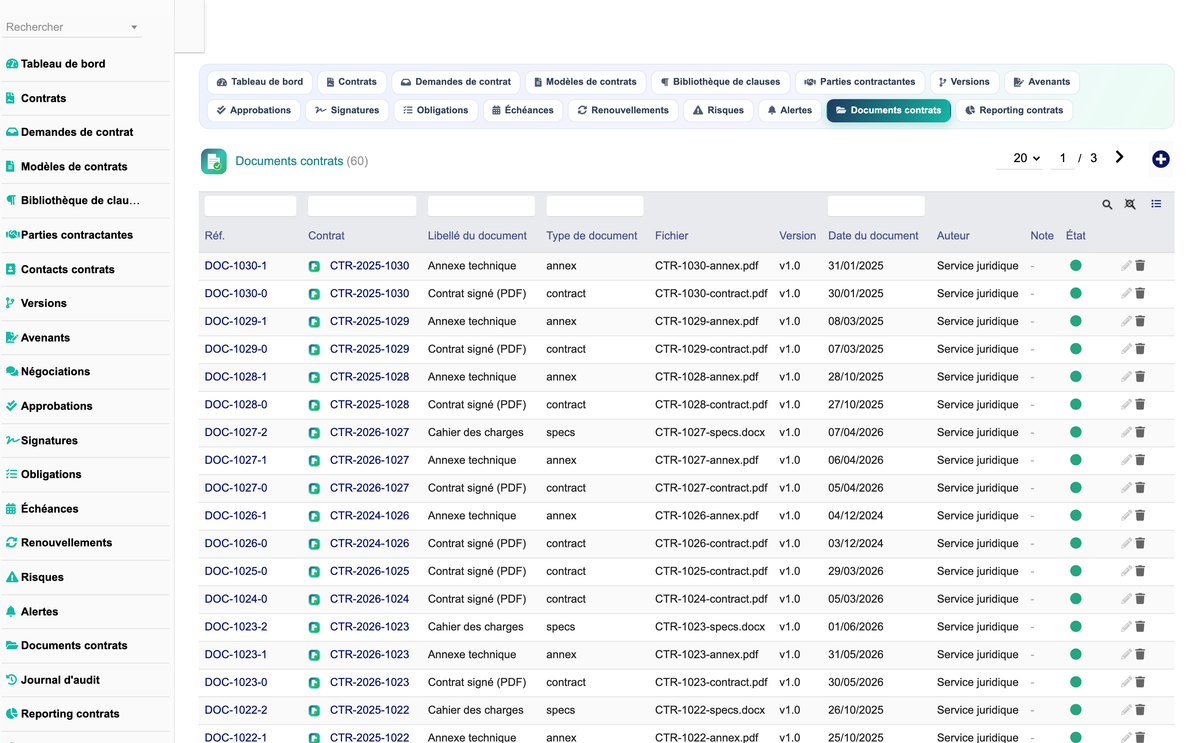Viewport: 1200px width, 743px height.
Task: Click the green status dot of DOC-1028-1
Action: [x=1076, y=377]
